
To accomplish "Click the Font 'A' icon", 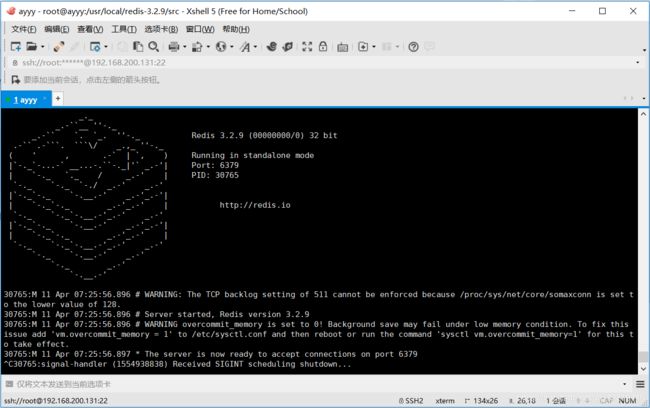I will (x=245, y=47).
